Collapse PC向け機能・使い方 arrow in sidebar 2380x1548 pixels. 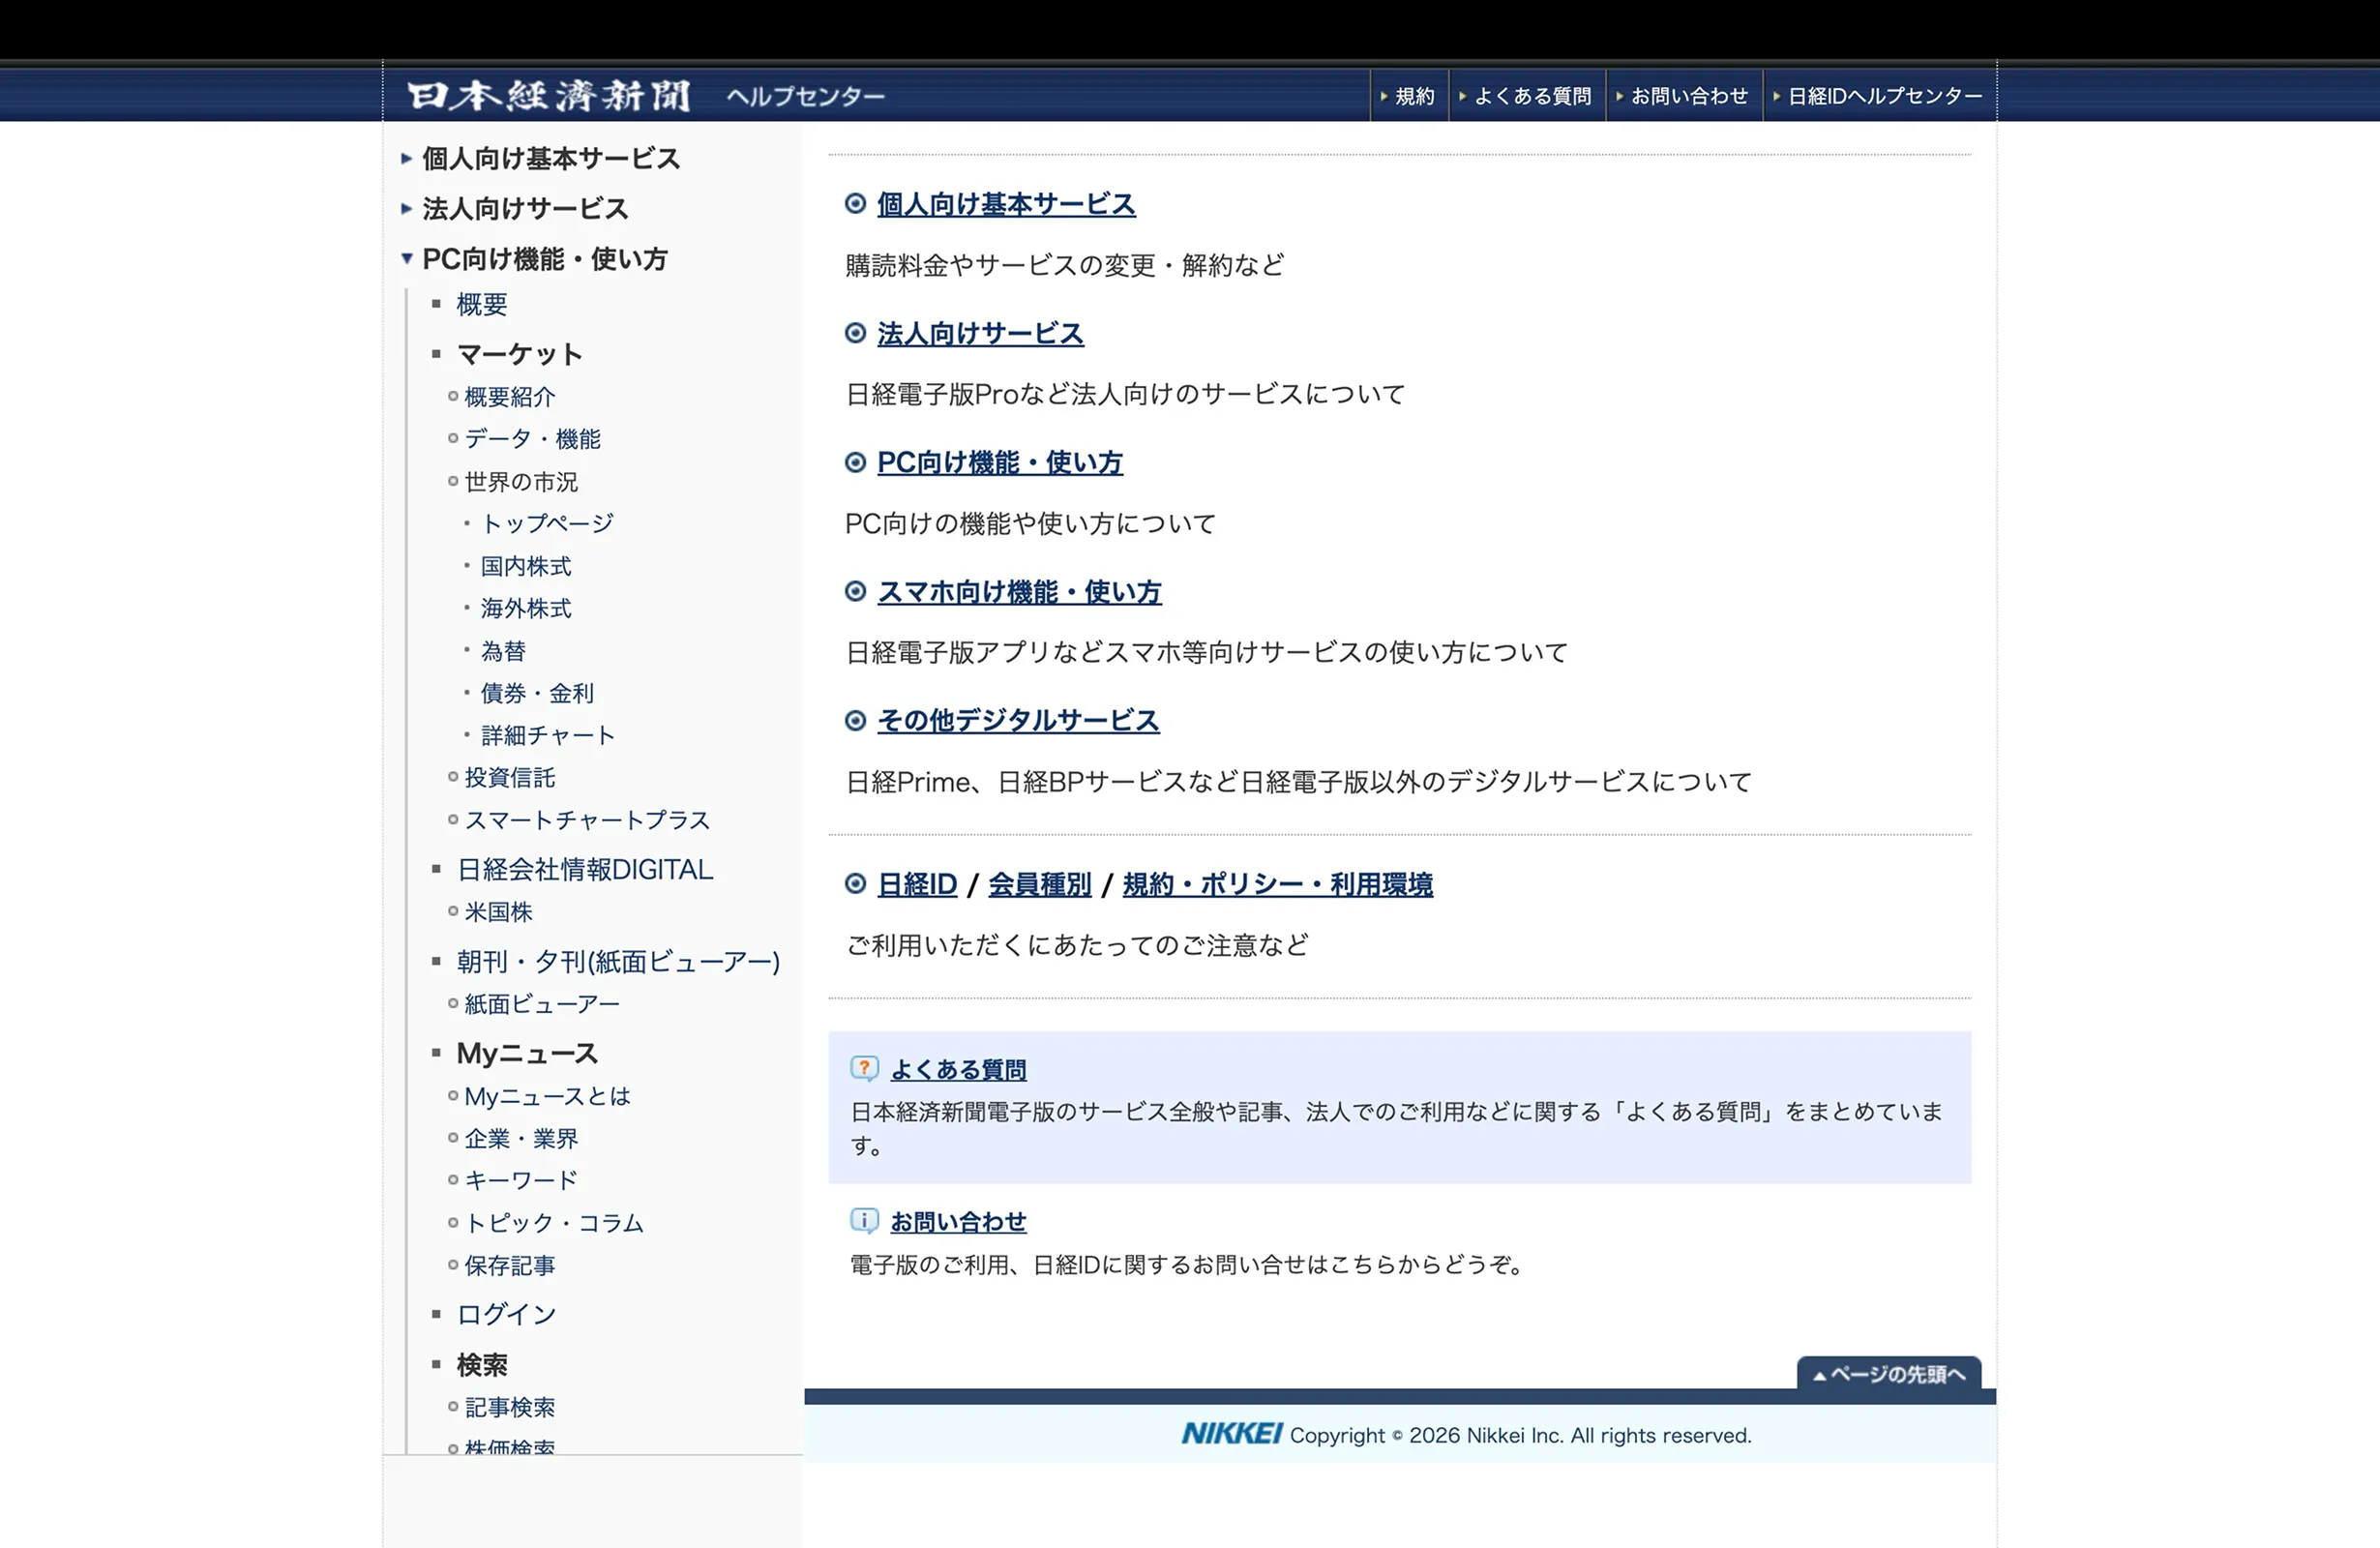[406, 258]
